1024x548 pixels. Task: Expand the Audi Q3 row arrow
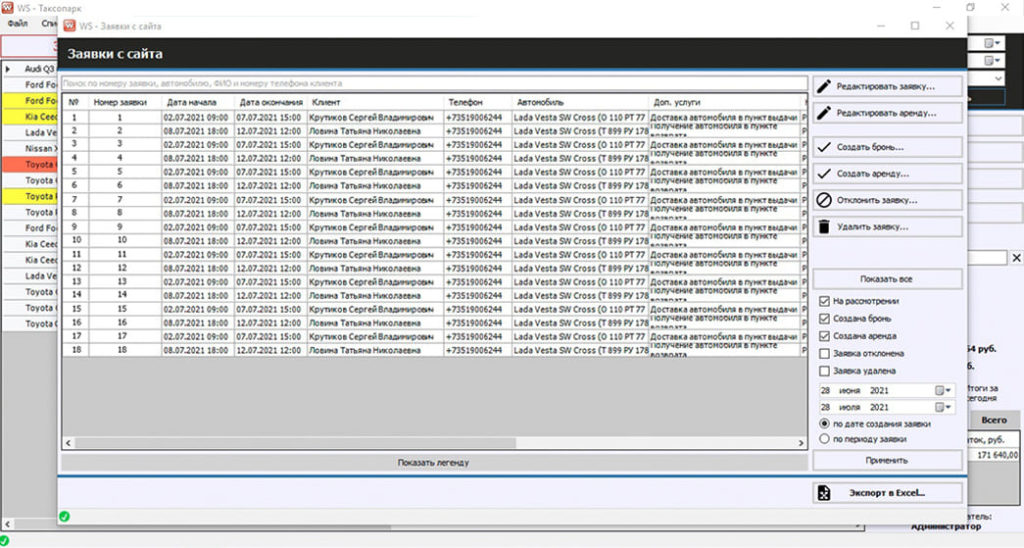point(8,69)
